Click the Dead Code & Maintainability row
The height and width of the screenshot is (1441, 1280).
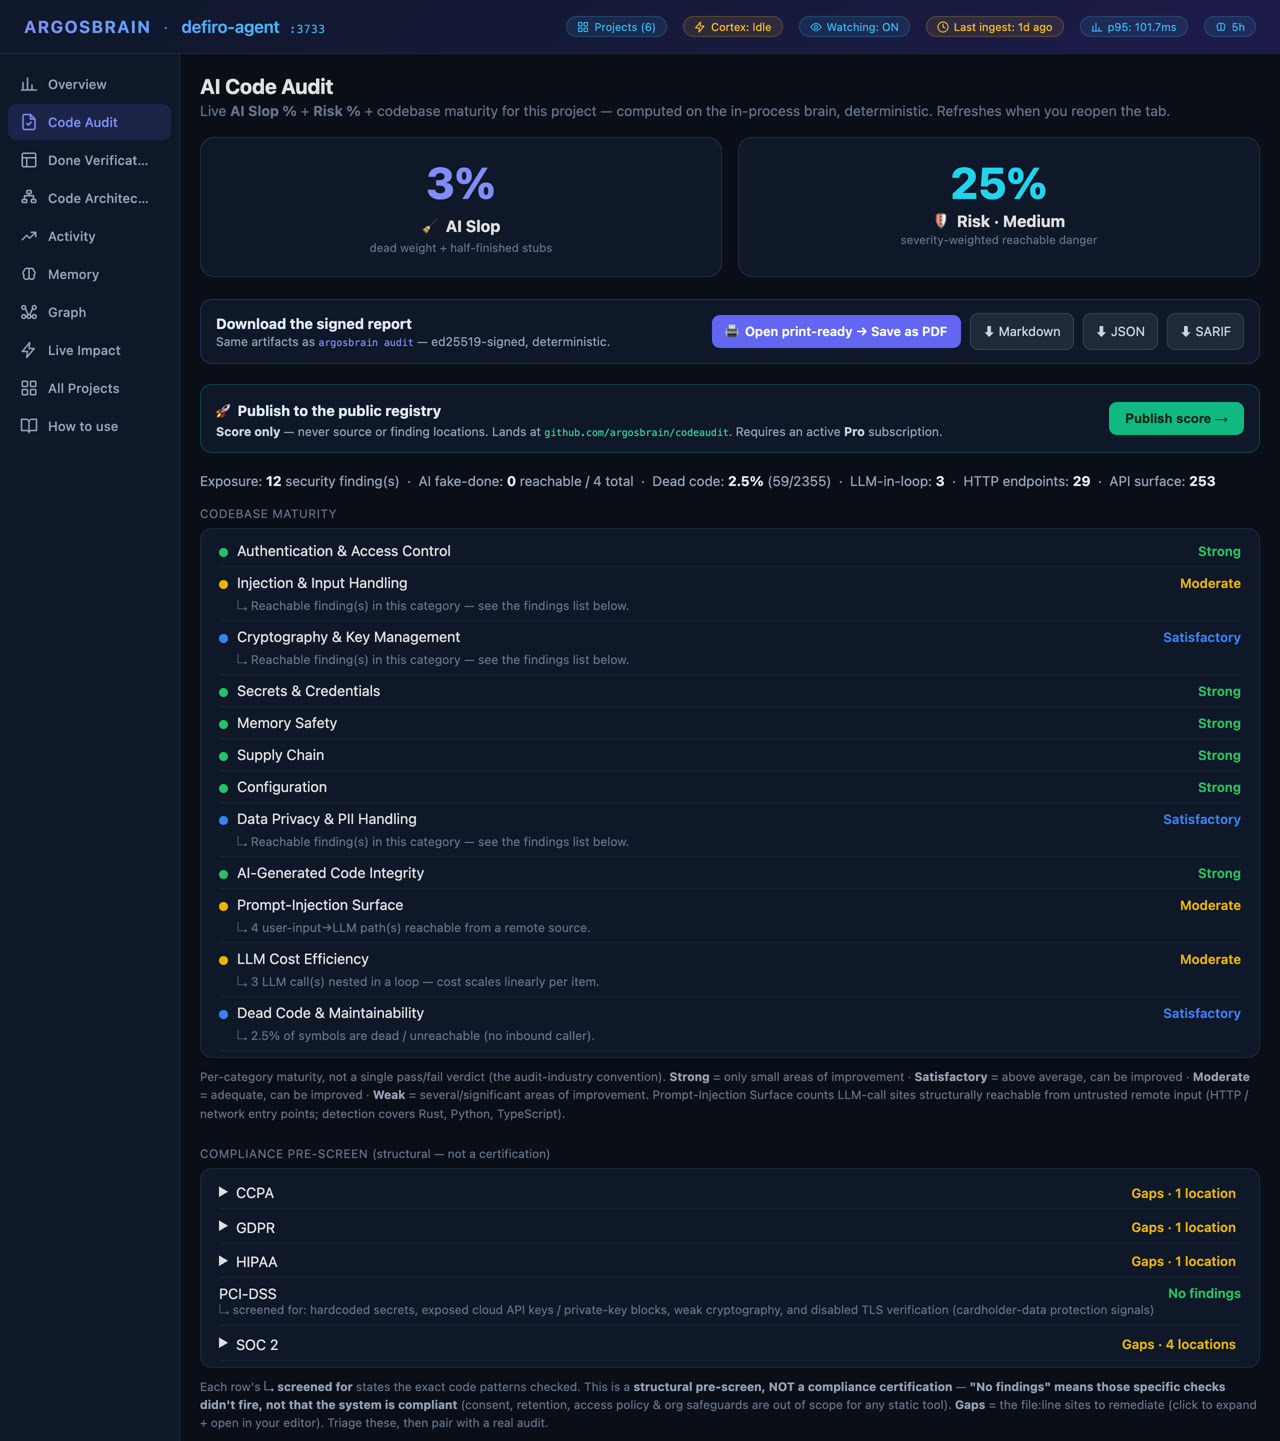pyautogui.click(x=730, y=1024)
